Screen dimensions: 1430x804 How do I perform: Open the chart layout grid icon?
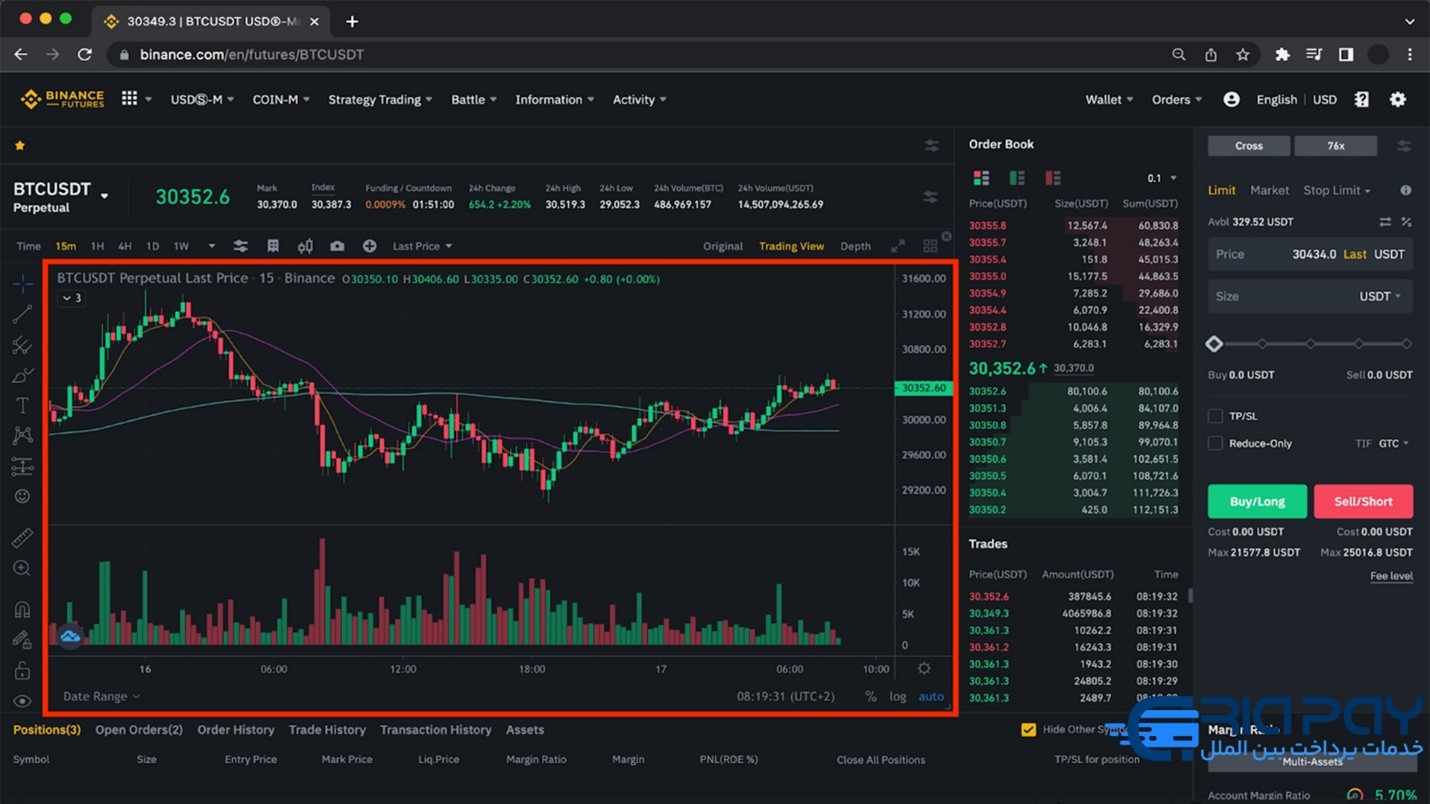(x=930, y=246)
